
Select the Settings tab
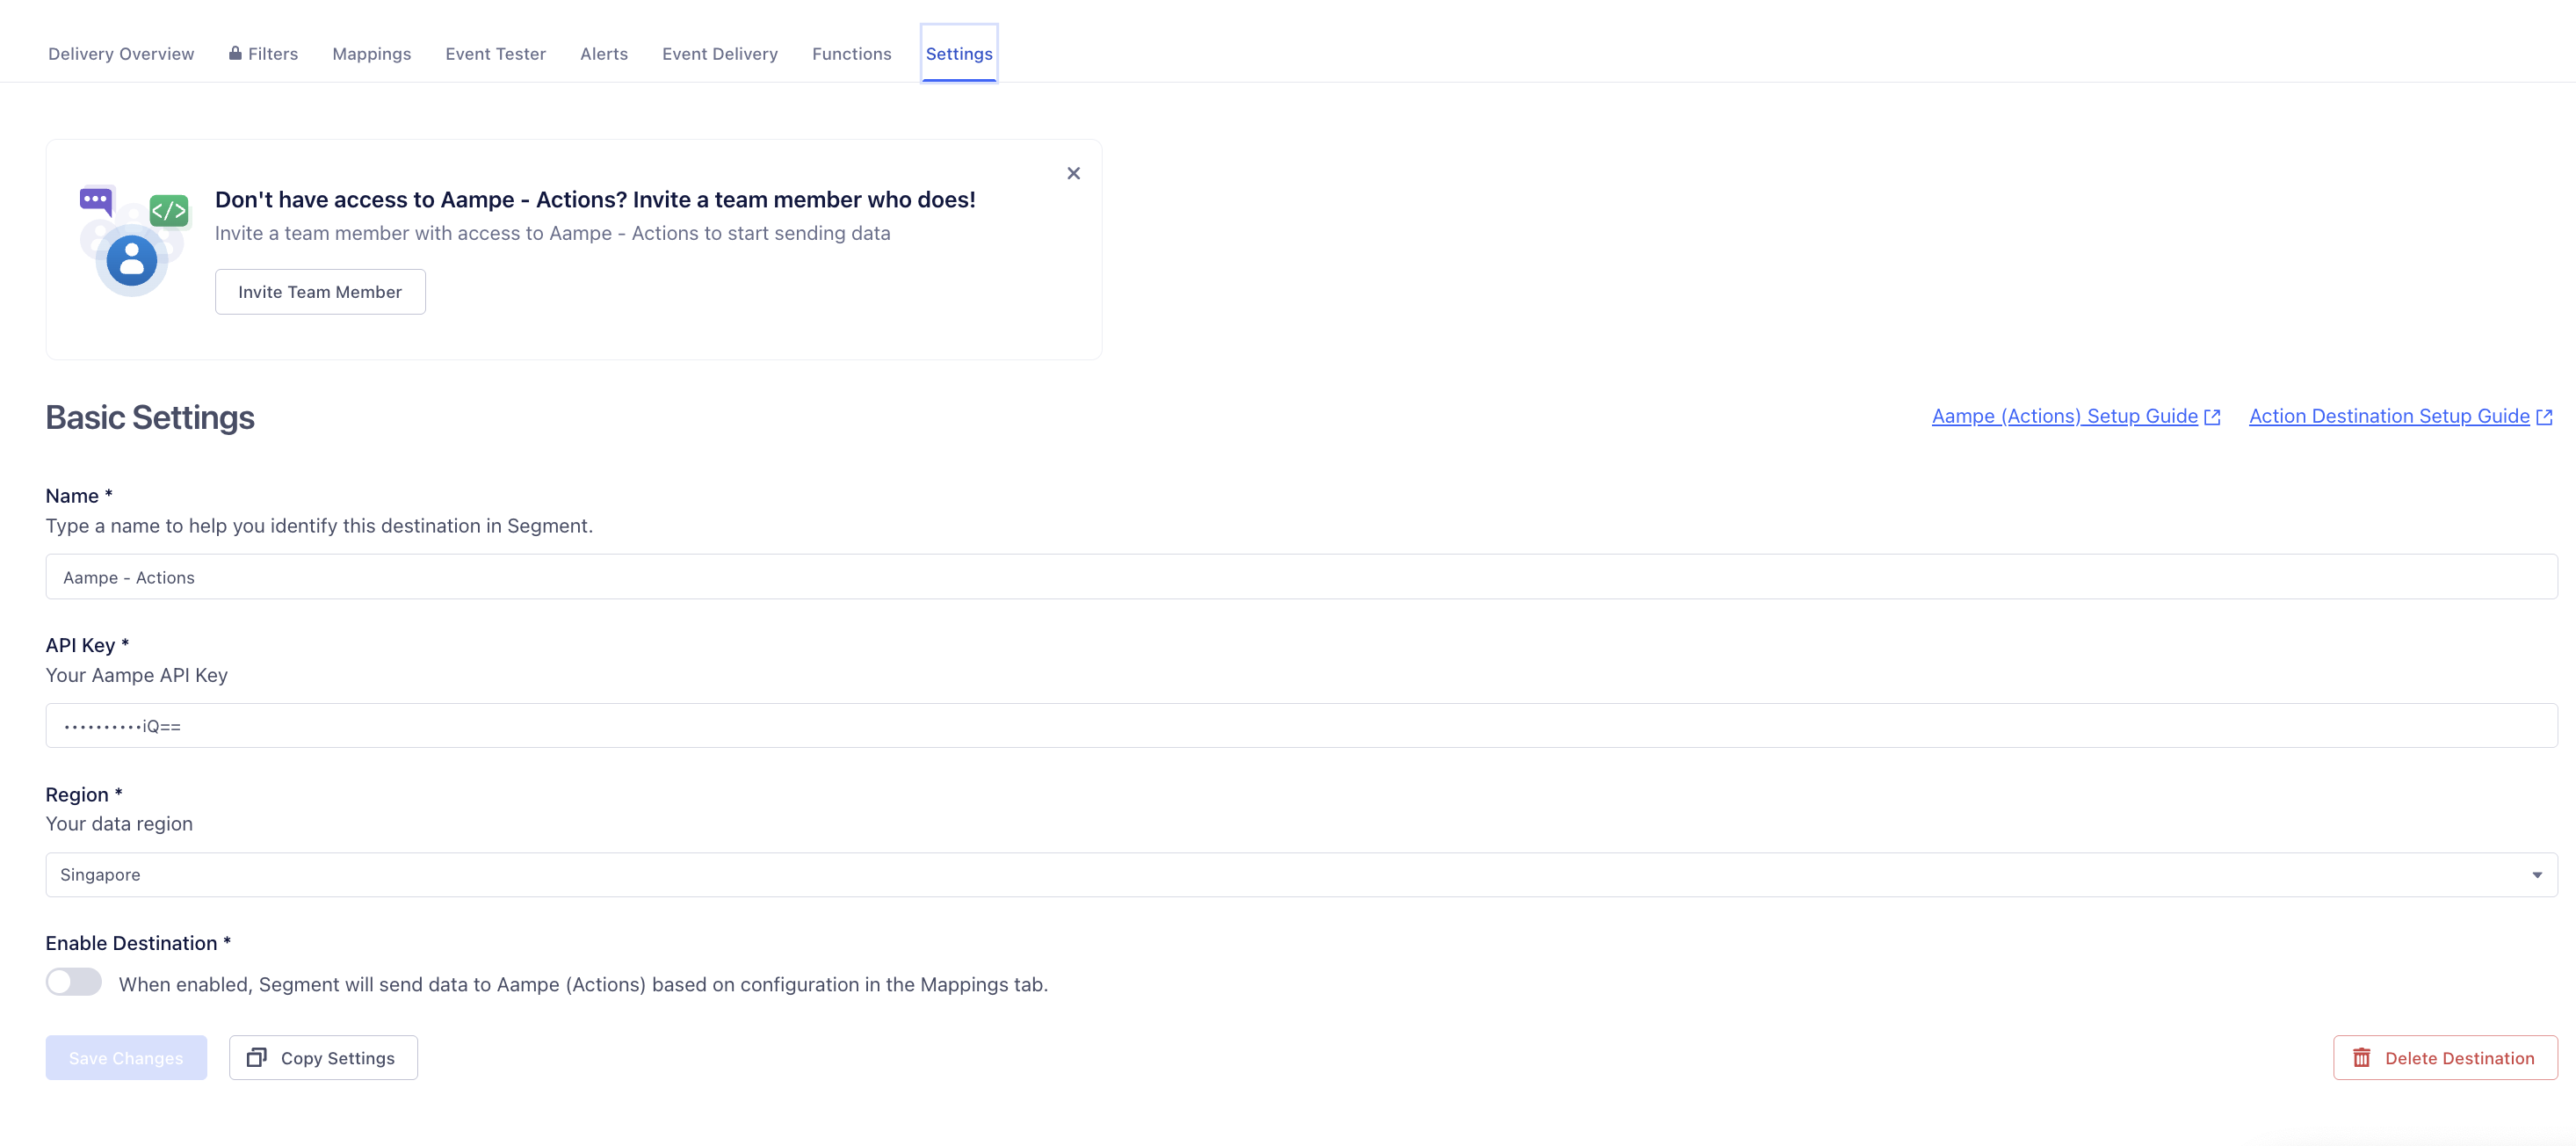pyautogui.click(x=959, y=54)
